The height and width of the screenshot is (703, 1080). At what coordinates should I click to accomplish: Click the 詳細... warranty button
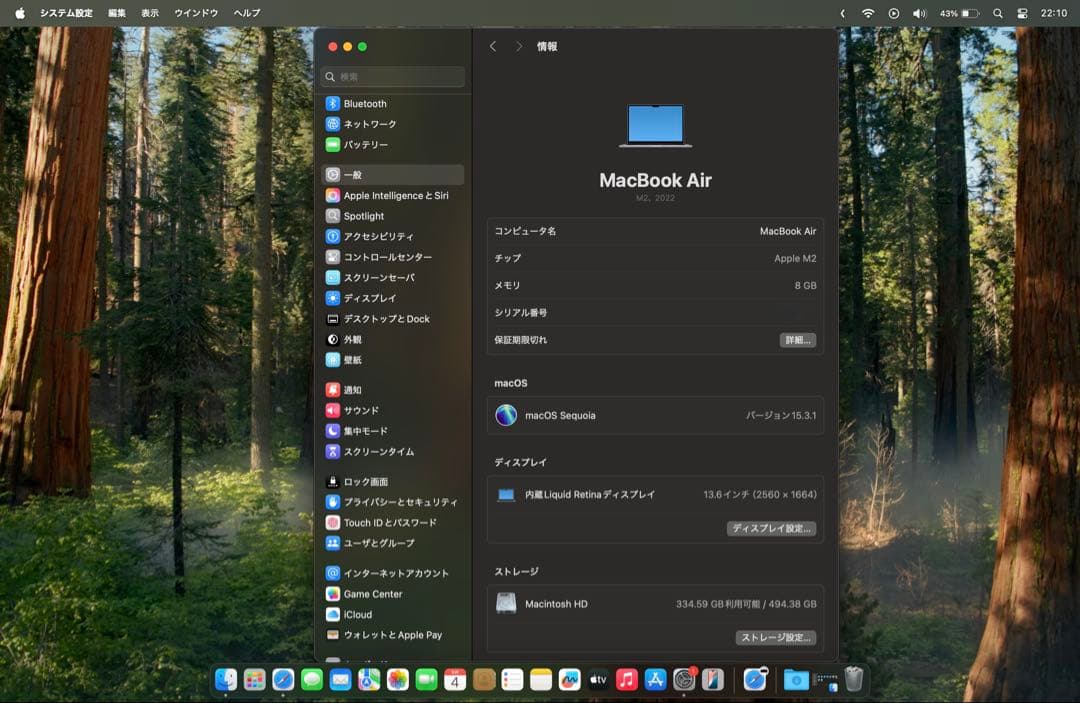tap(797, 340)
